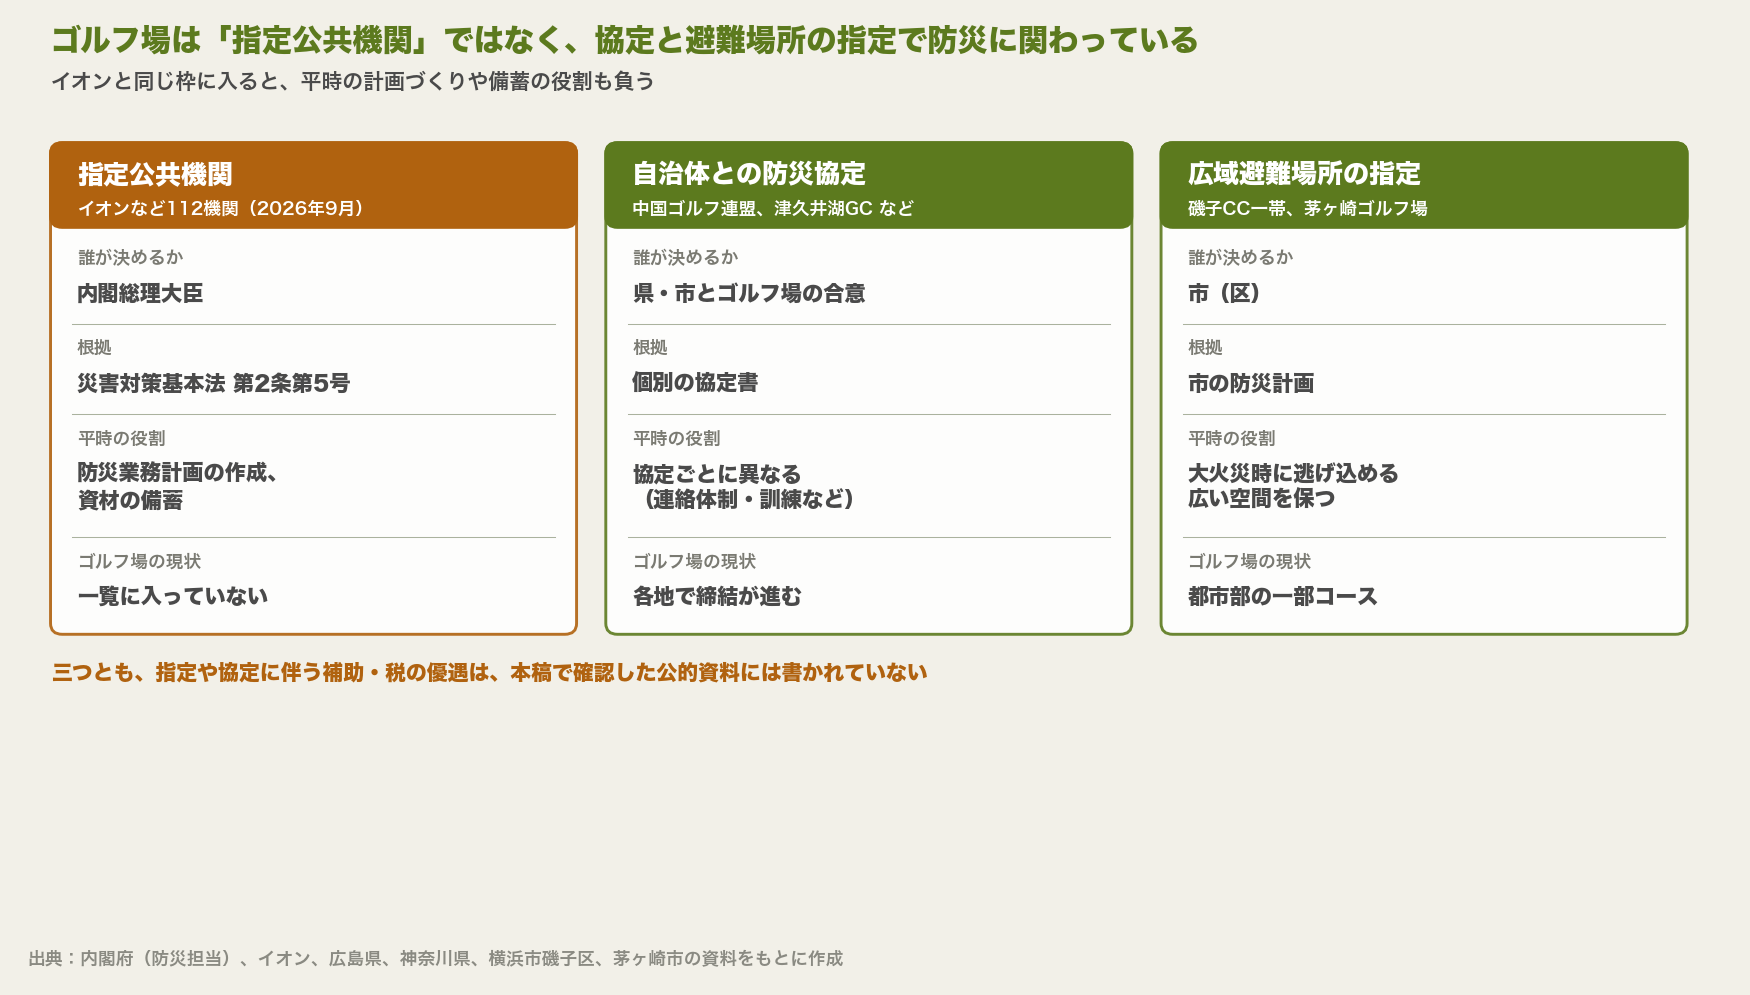Click the headline starting 'ゴルフ場は「指定公共機関」ではなく'

pos(624,40)
